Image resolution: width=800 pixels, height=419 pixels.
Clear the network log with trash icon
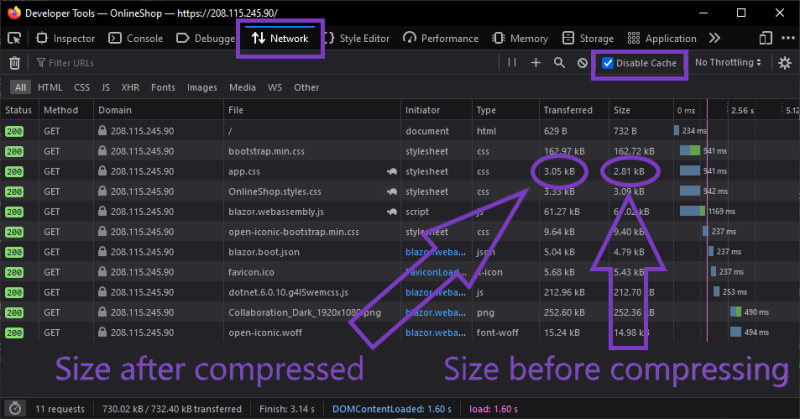pos(15,63)
